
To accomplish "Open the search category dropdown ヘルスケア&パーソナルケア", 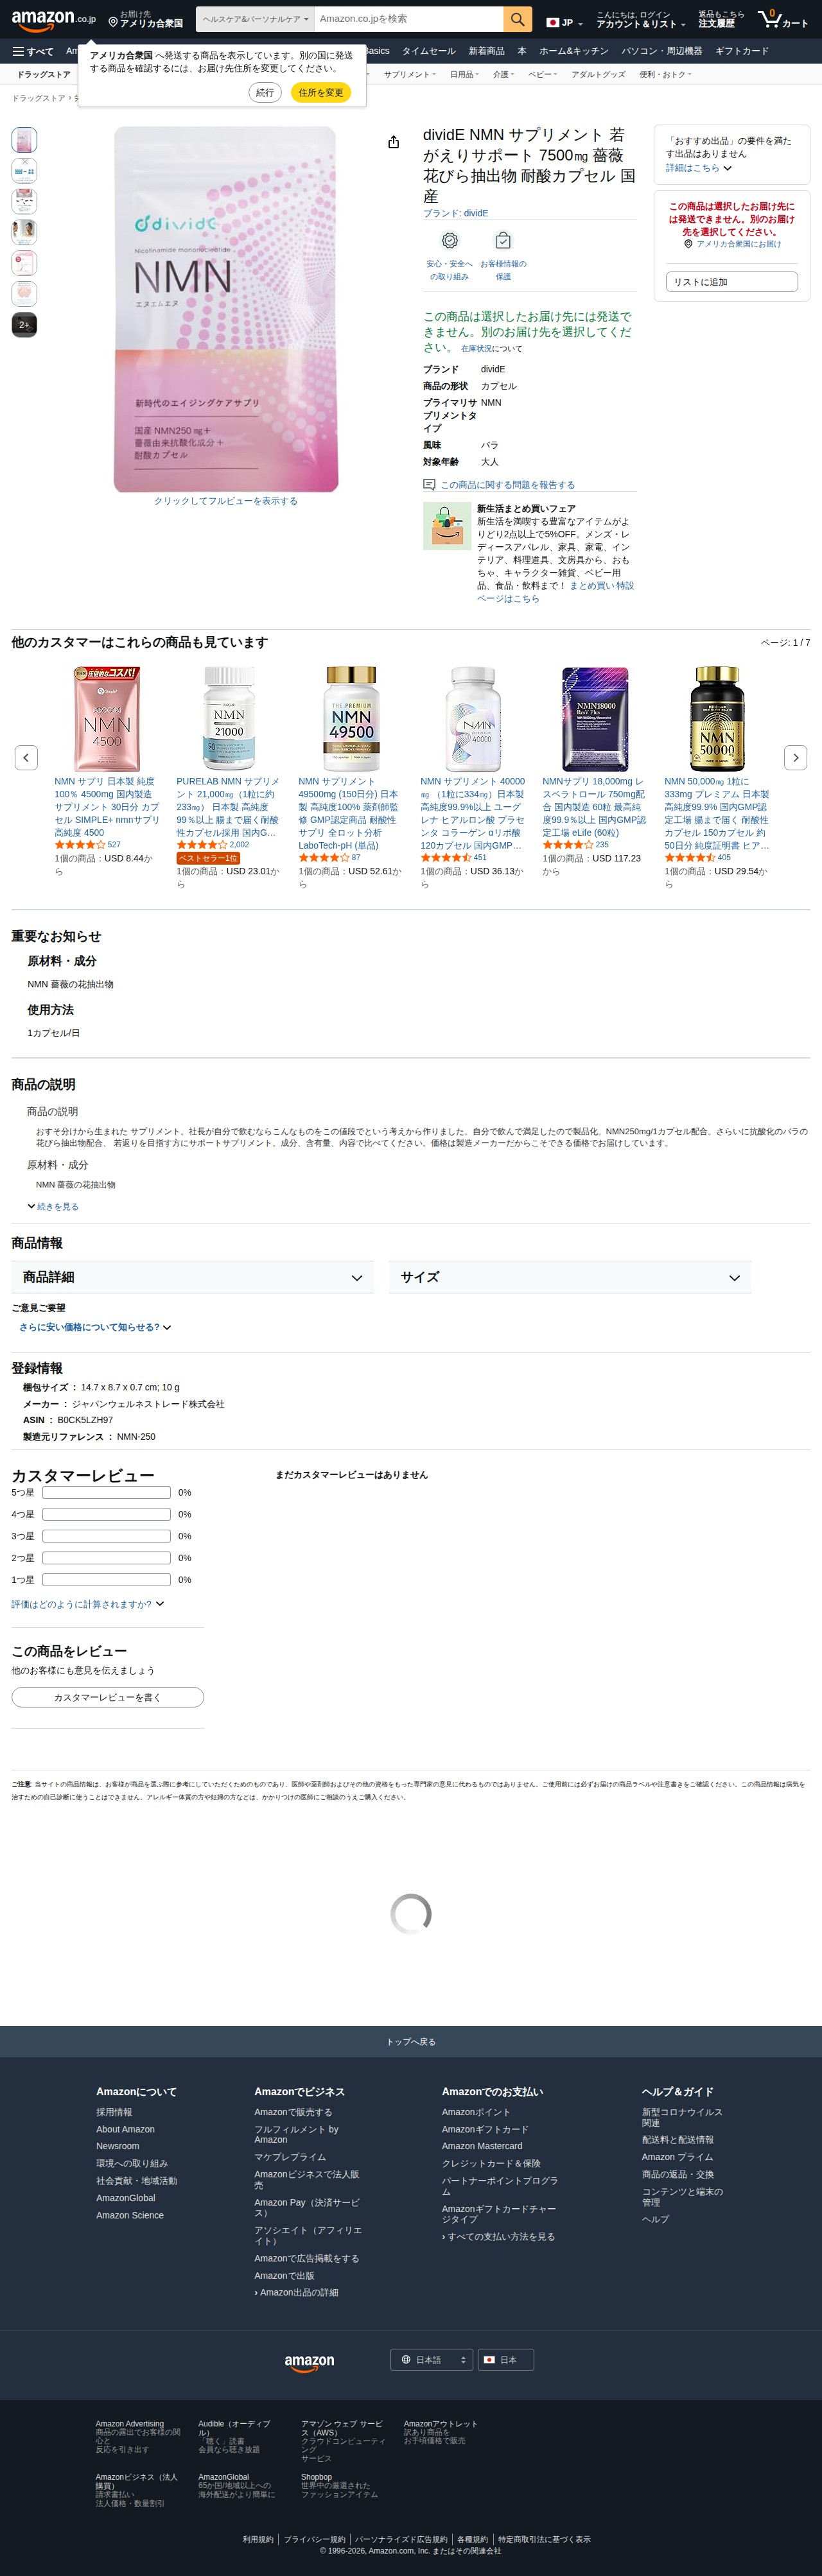I will click(x=255, y=19).
